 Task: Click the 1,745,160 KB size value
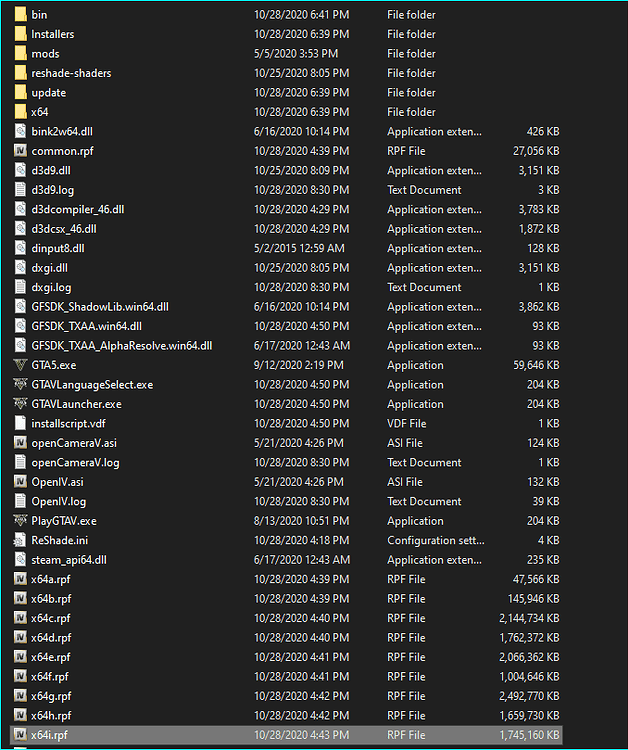[529, 735]
